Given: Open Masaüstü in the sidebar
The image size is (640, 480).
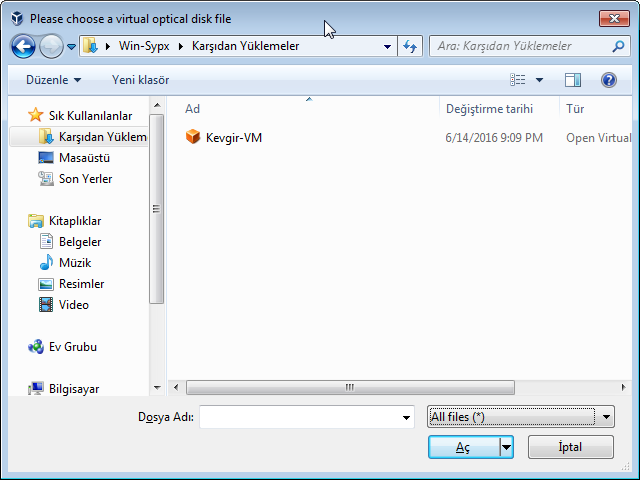Looking at the screenshot, I should pos(84,158).
